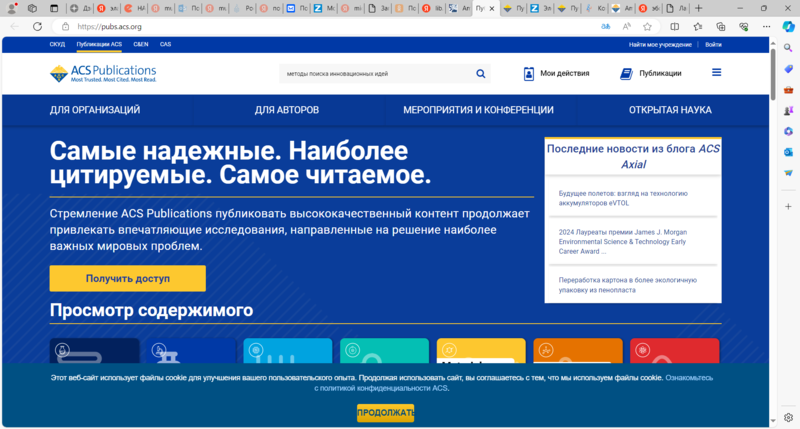Select the "ДЛЯ АВТОРОВ" navigation tab

[x=287, y=110]
